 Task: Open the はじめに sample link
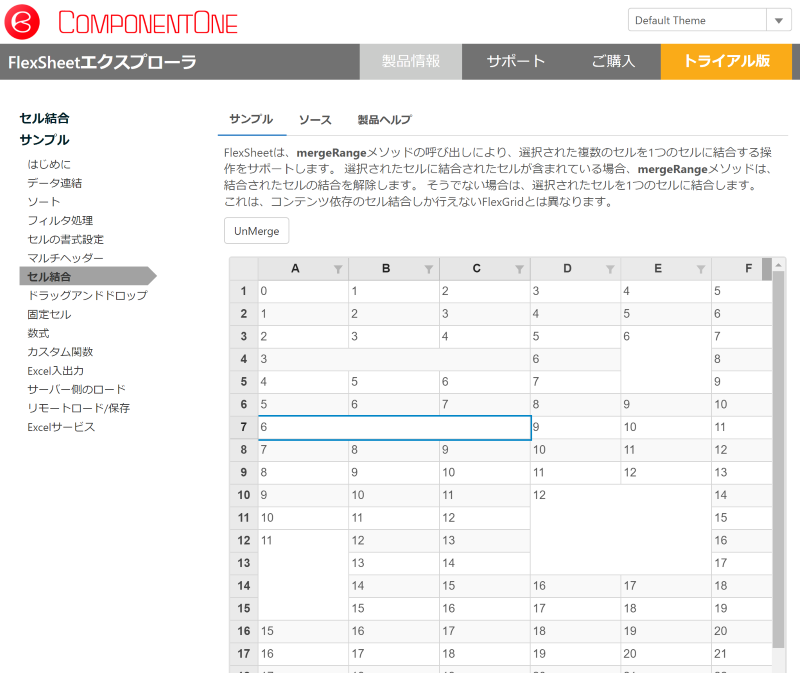pos(49,164)
